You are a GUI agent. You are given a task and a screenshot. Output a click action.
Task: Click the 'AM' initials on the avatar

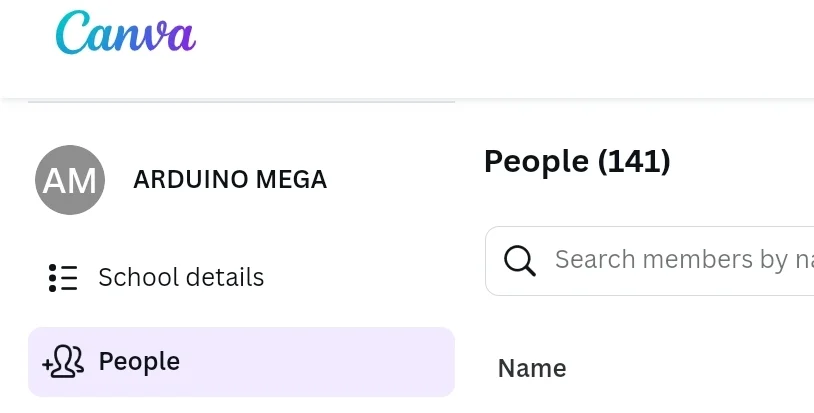(70, 181)
